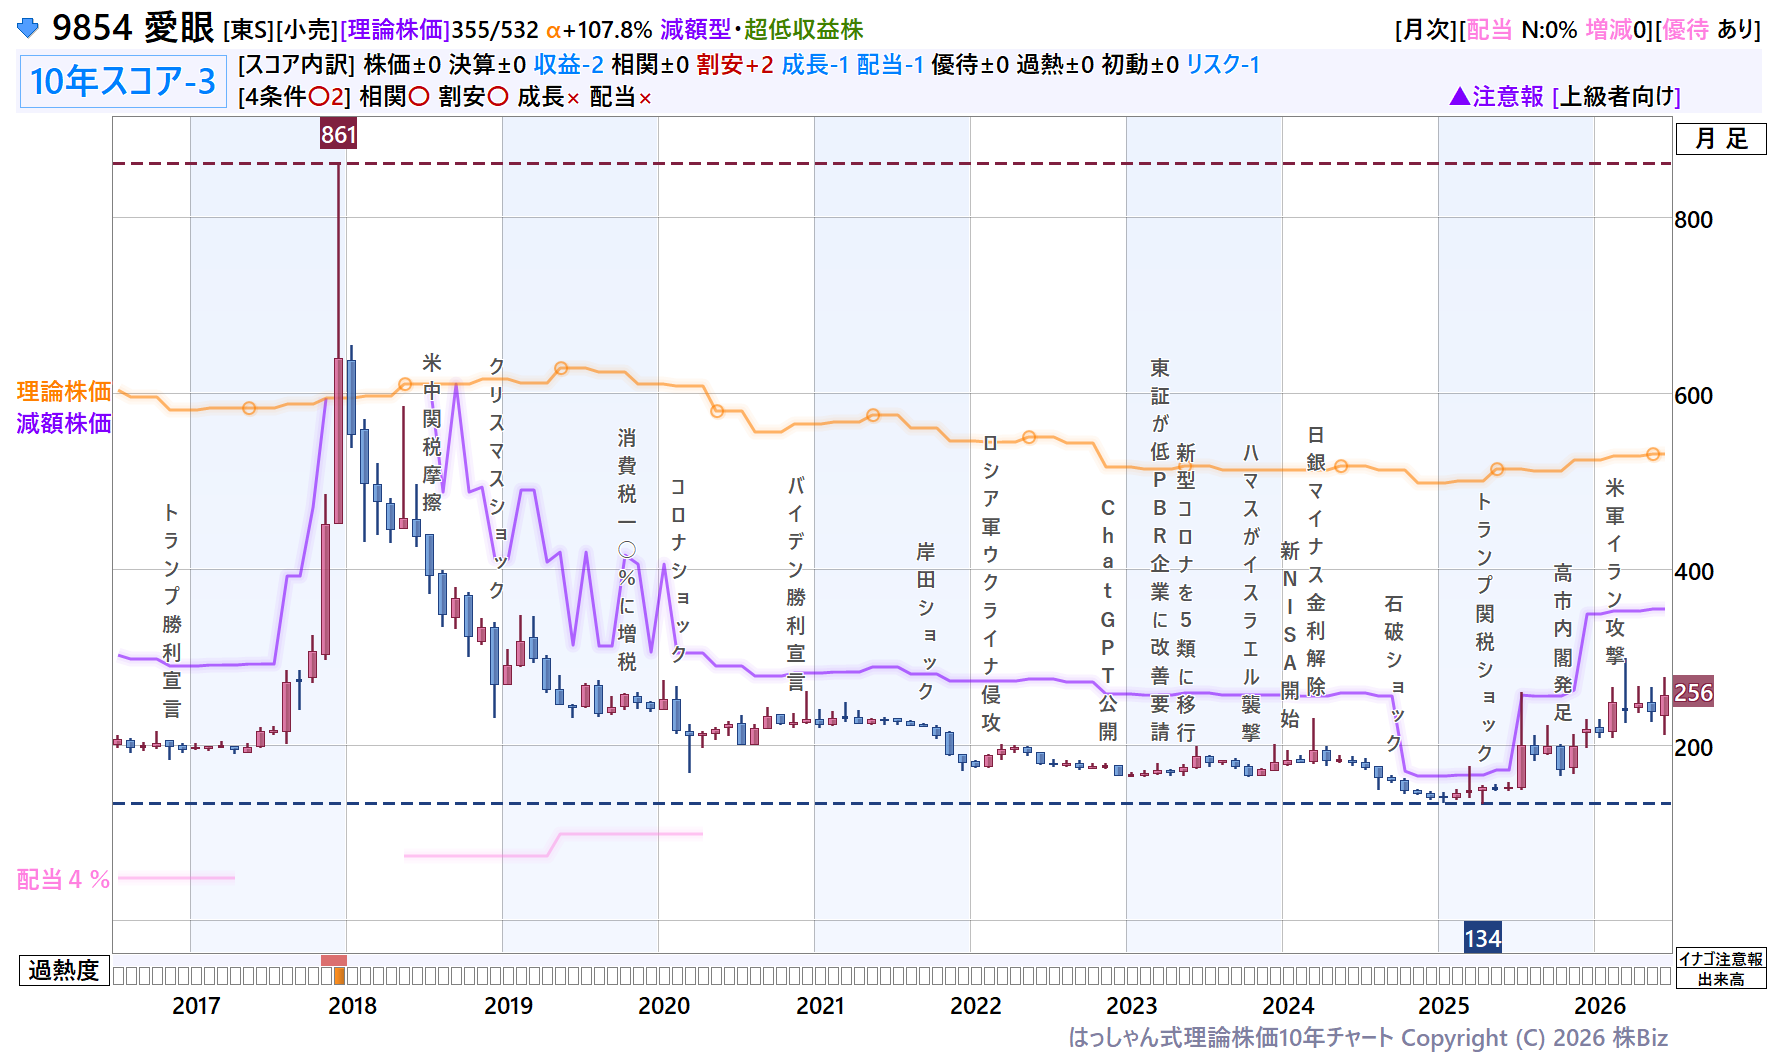Click the 収益-2 score item

pyautogui.click(x=568, y=65)
